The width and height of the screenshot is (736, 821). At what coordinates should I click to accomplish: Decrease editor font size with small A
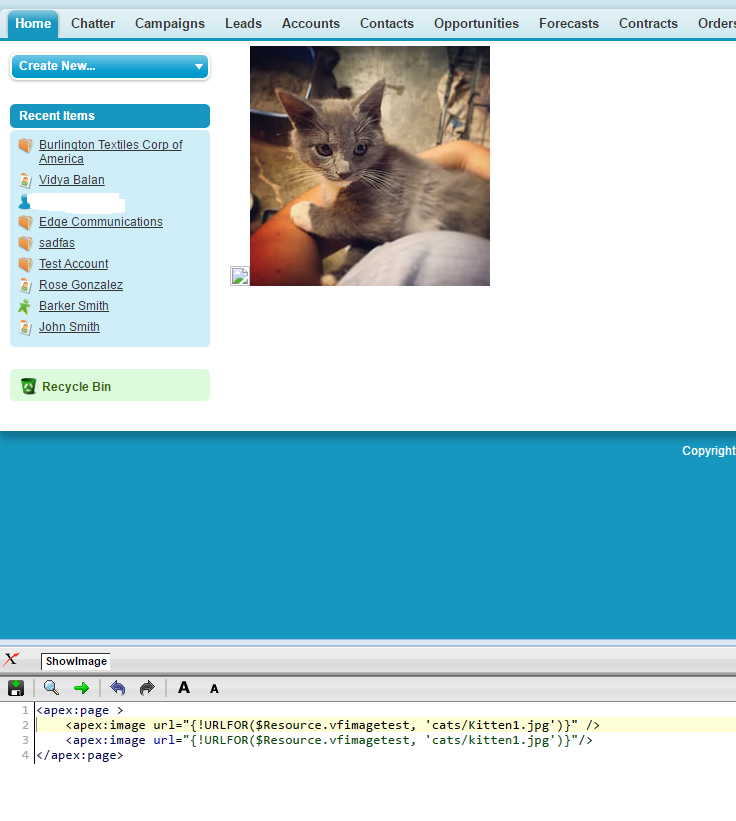tap(214, 689)
